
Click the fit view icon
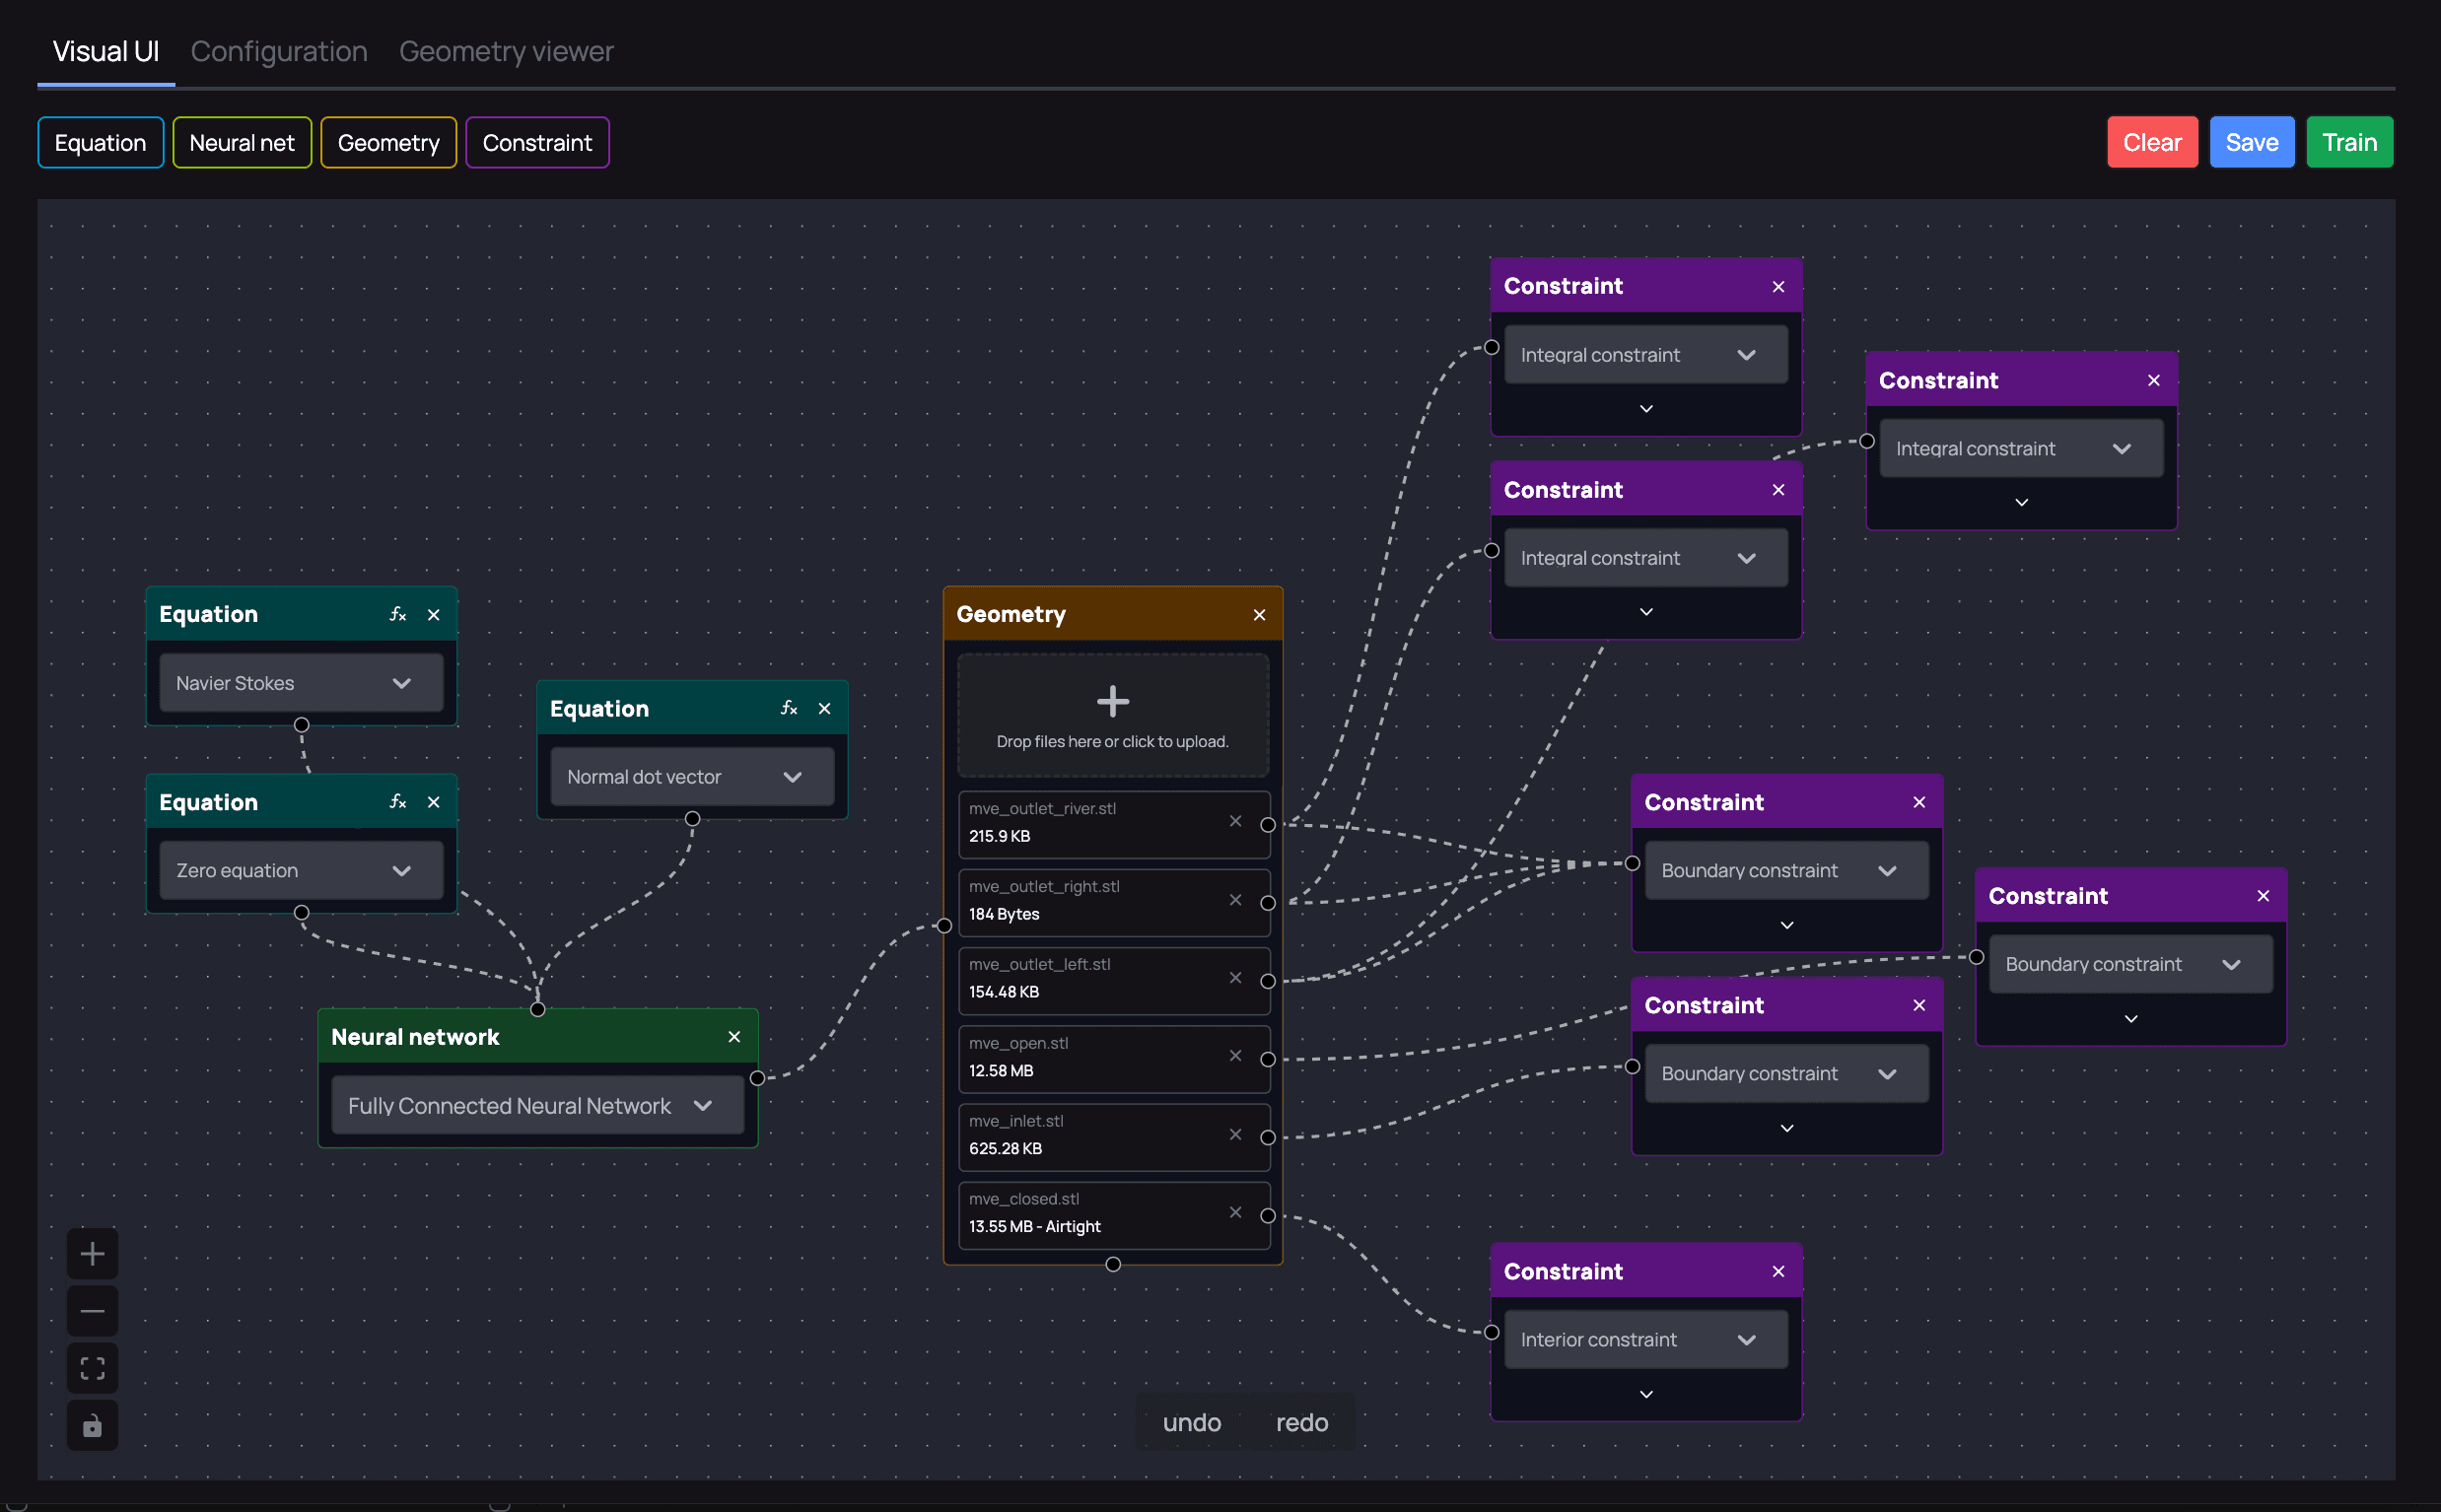(92, 1368)
